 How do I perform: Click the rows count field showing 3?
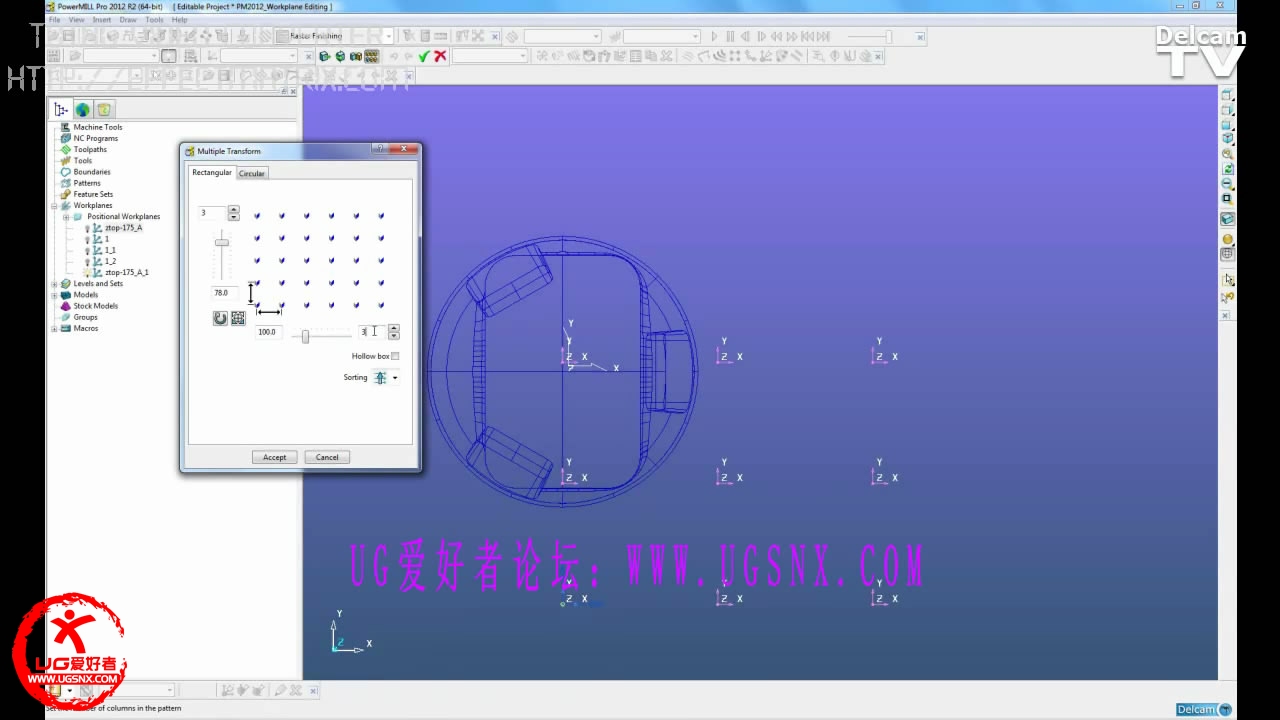(x=212, y=213)
